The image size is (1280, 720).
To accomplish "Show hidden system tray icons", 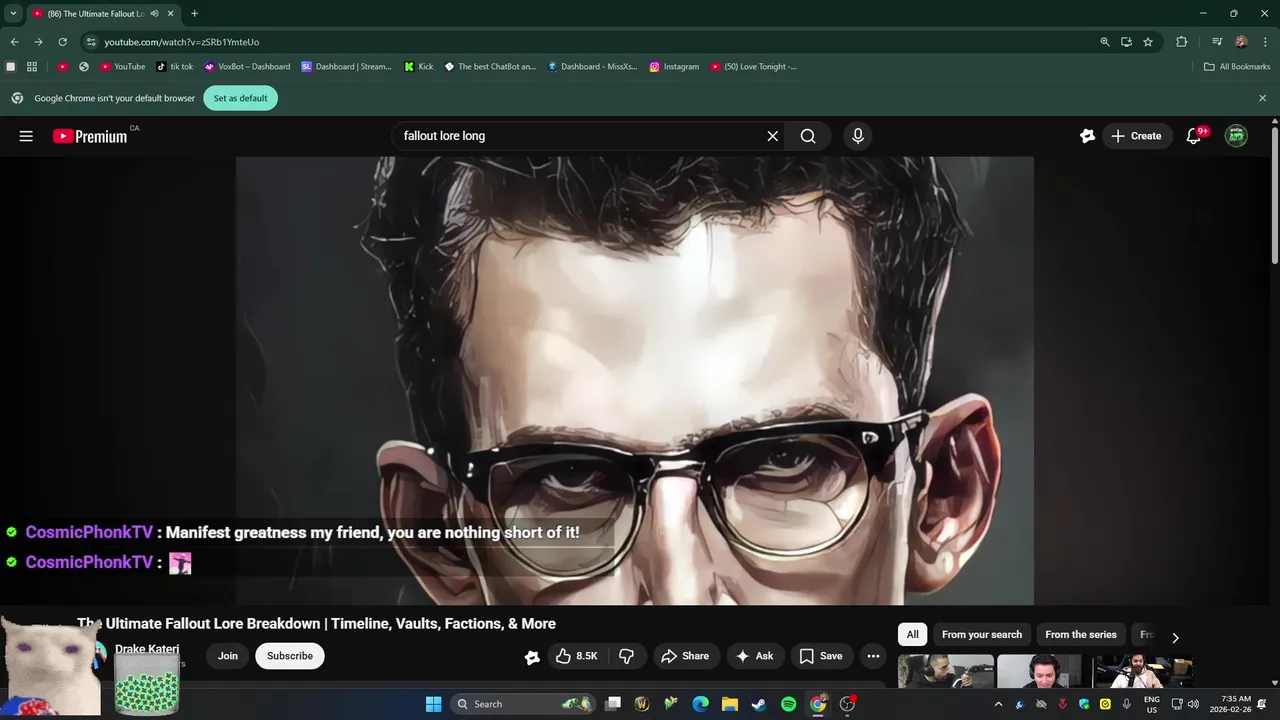I will [998, 704].
